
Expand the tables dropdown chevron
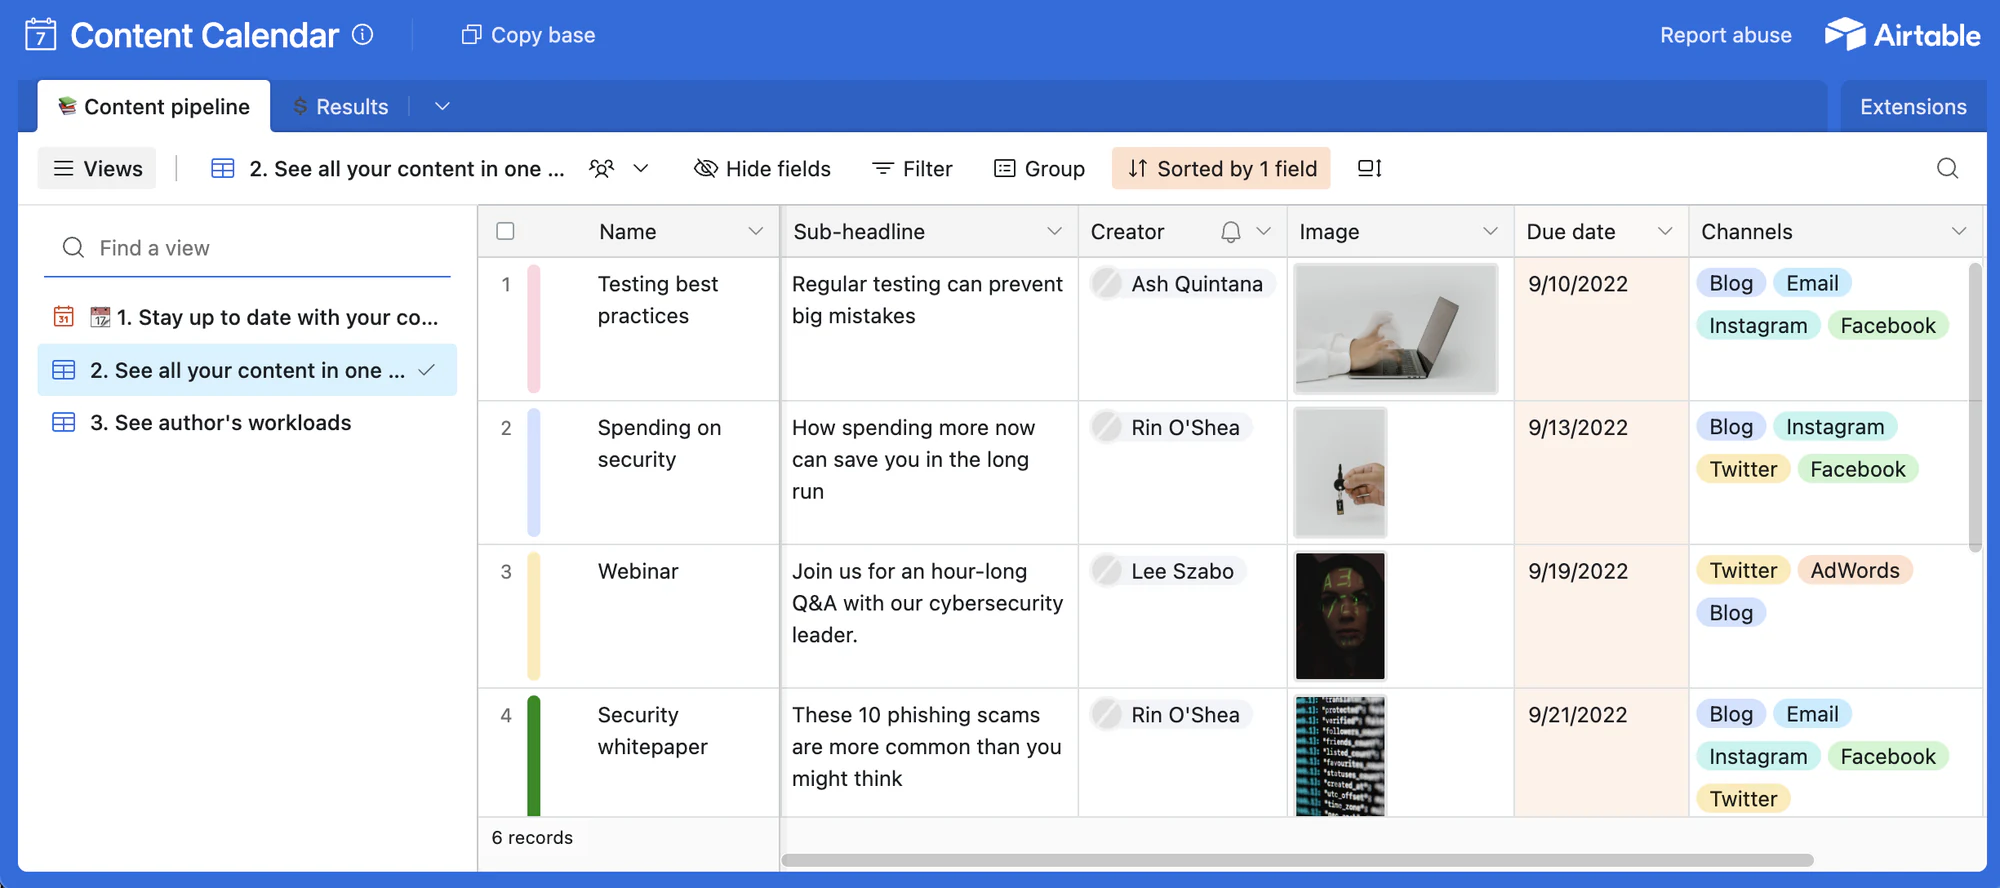(x=442, y=106)
